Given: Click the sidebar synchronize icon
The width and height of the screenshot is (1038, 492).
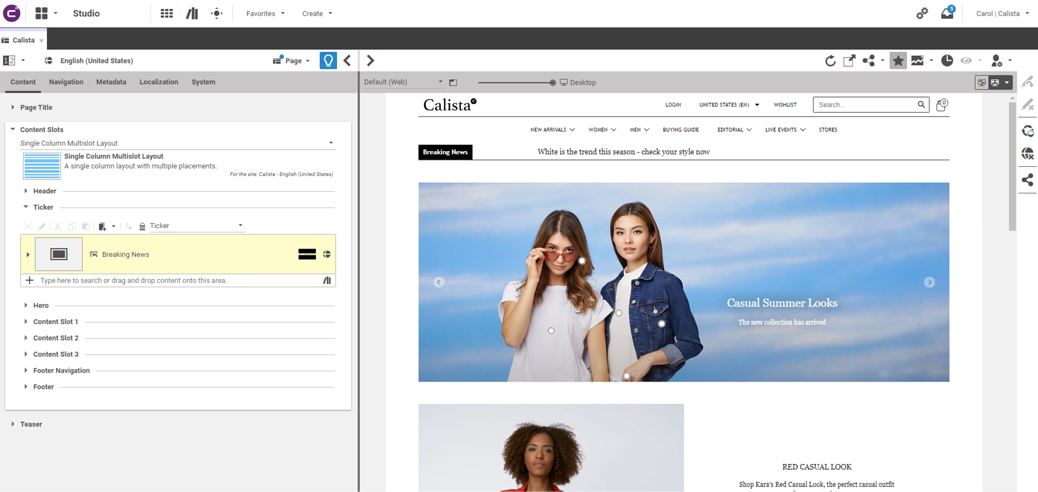Looking at the screenshot, I should [x=1027, y=130].
